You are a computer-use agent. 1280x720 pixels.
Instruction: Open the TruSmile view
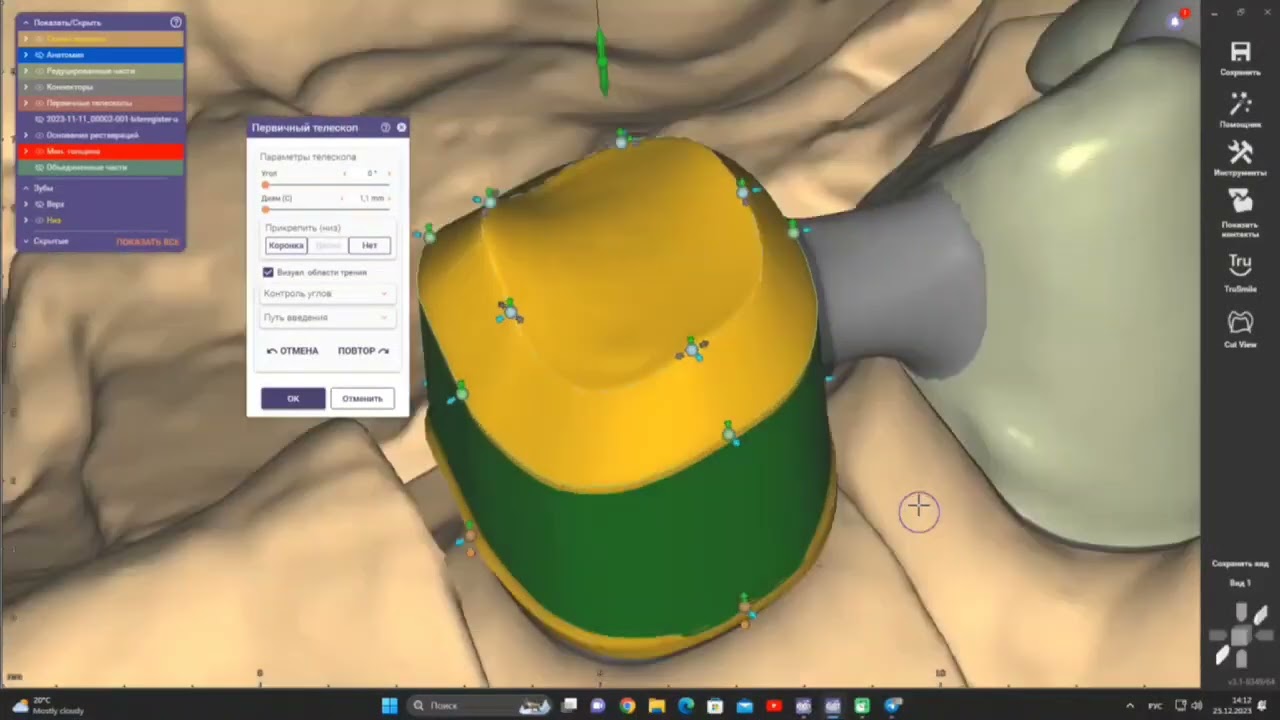pos(1240,264)
